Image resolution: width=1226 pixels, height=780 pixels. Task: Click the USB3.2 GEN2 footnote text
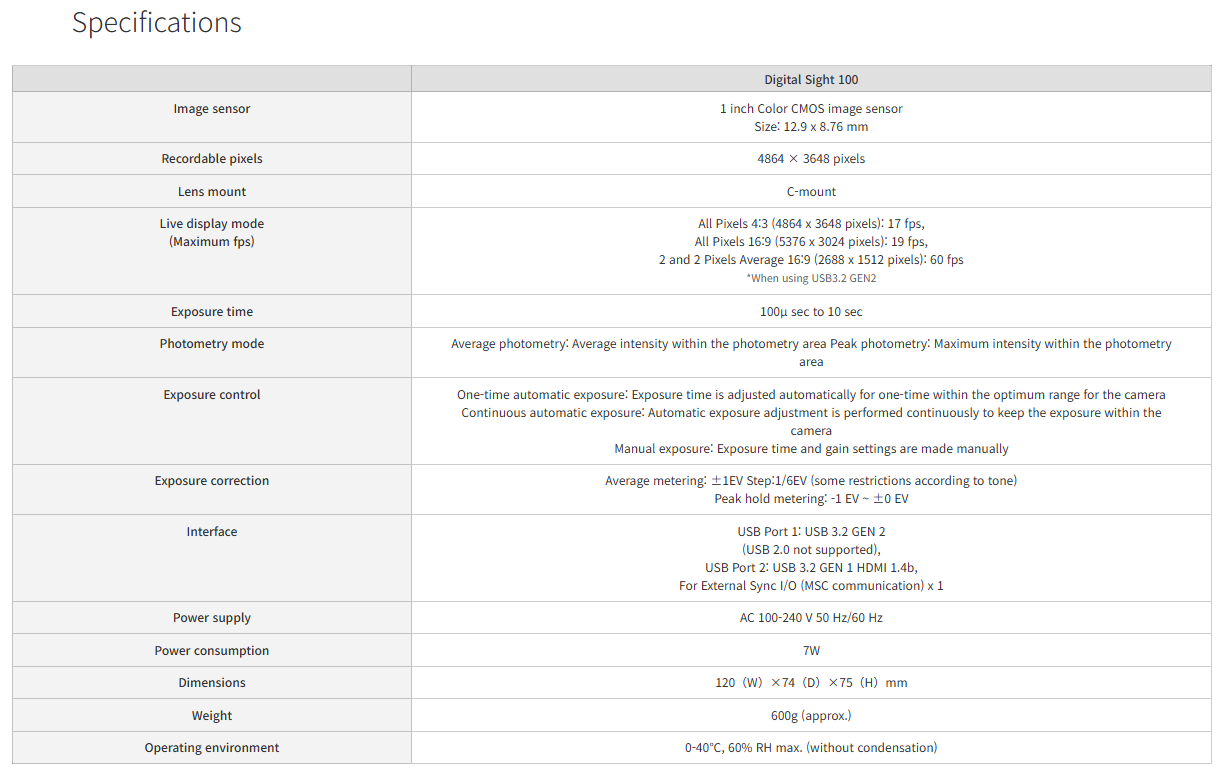(x=811, y=279)
